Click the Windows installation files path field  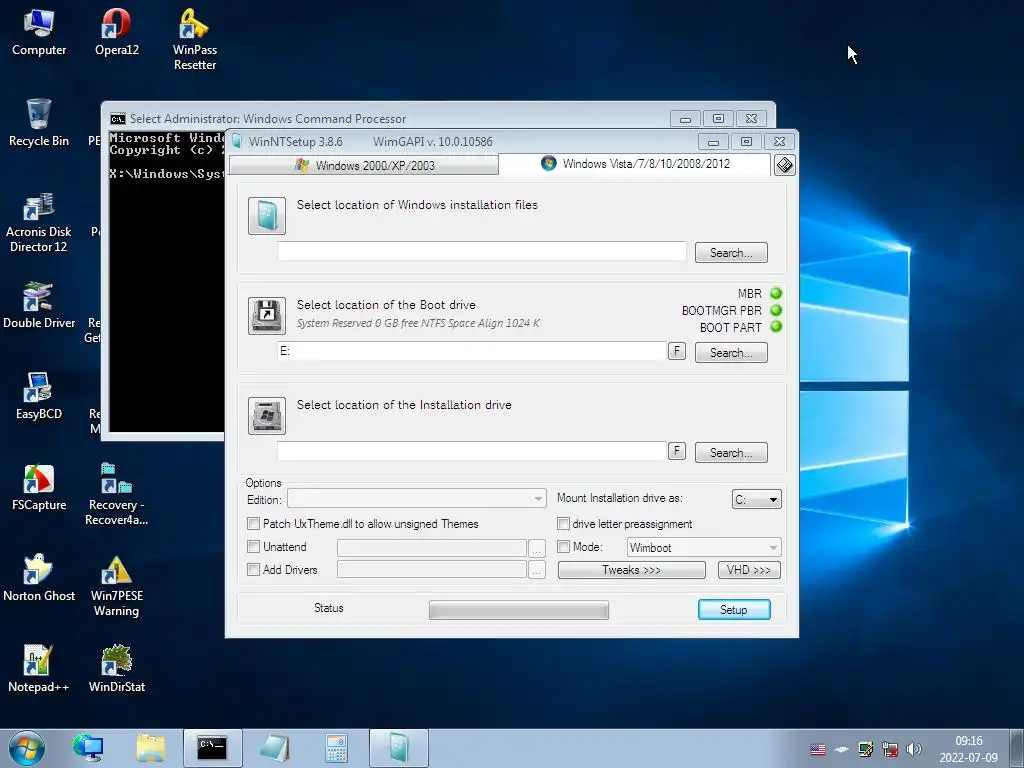pyautogui.click(x=482, y=251)
